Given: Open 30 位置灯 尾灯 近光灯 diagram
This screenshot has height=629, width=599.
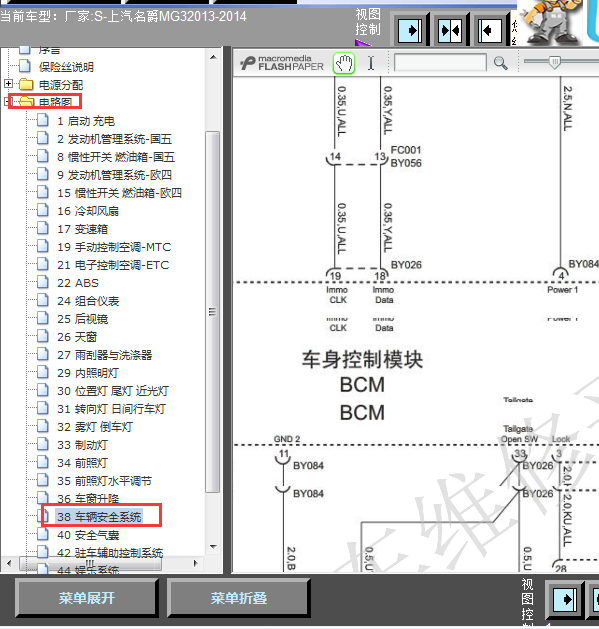Looking at the screenshot, I should [x=113, y=391].
